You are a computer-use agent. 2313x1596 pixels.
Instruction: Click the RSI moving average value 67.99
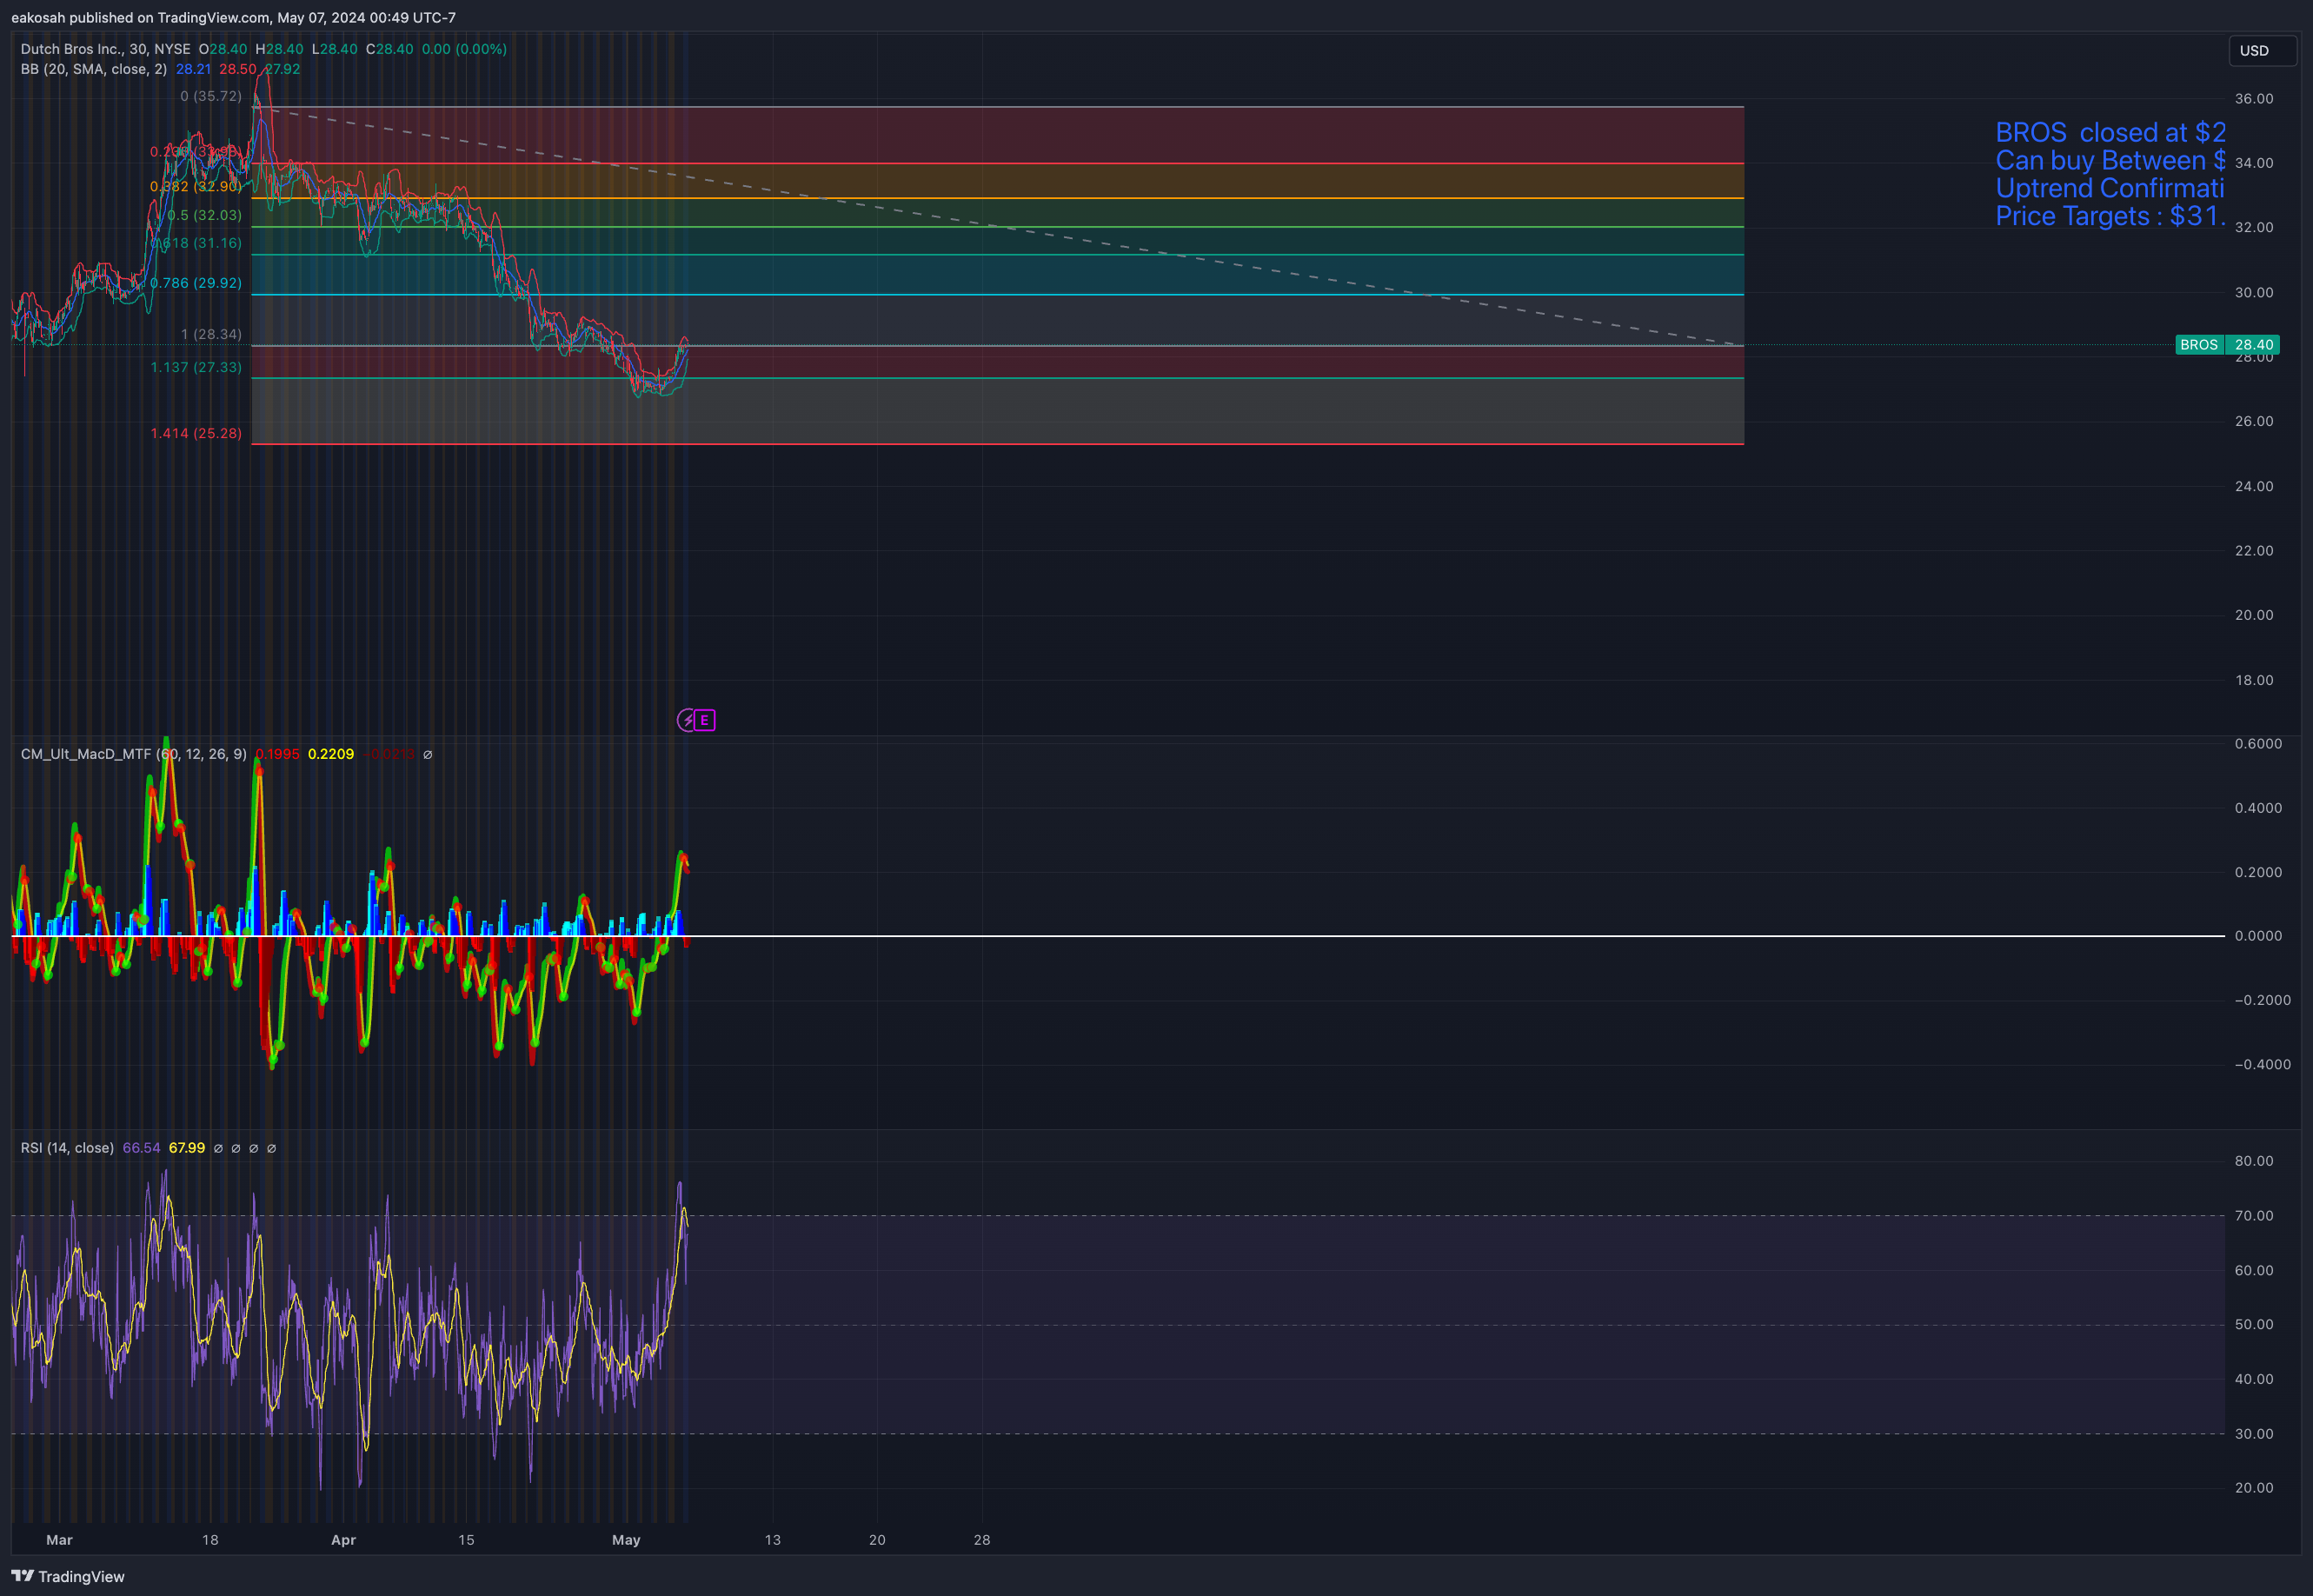pyautogui.click(x=187, y=1148)
